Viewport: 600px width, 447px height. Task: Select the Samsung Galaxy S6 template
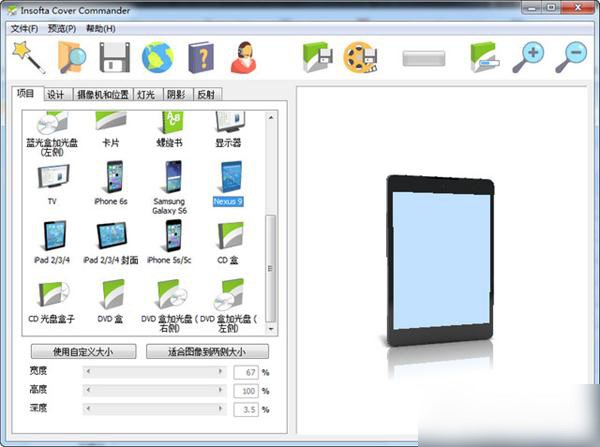(x=170, y=188)
